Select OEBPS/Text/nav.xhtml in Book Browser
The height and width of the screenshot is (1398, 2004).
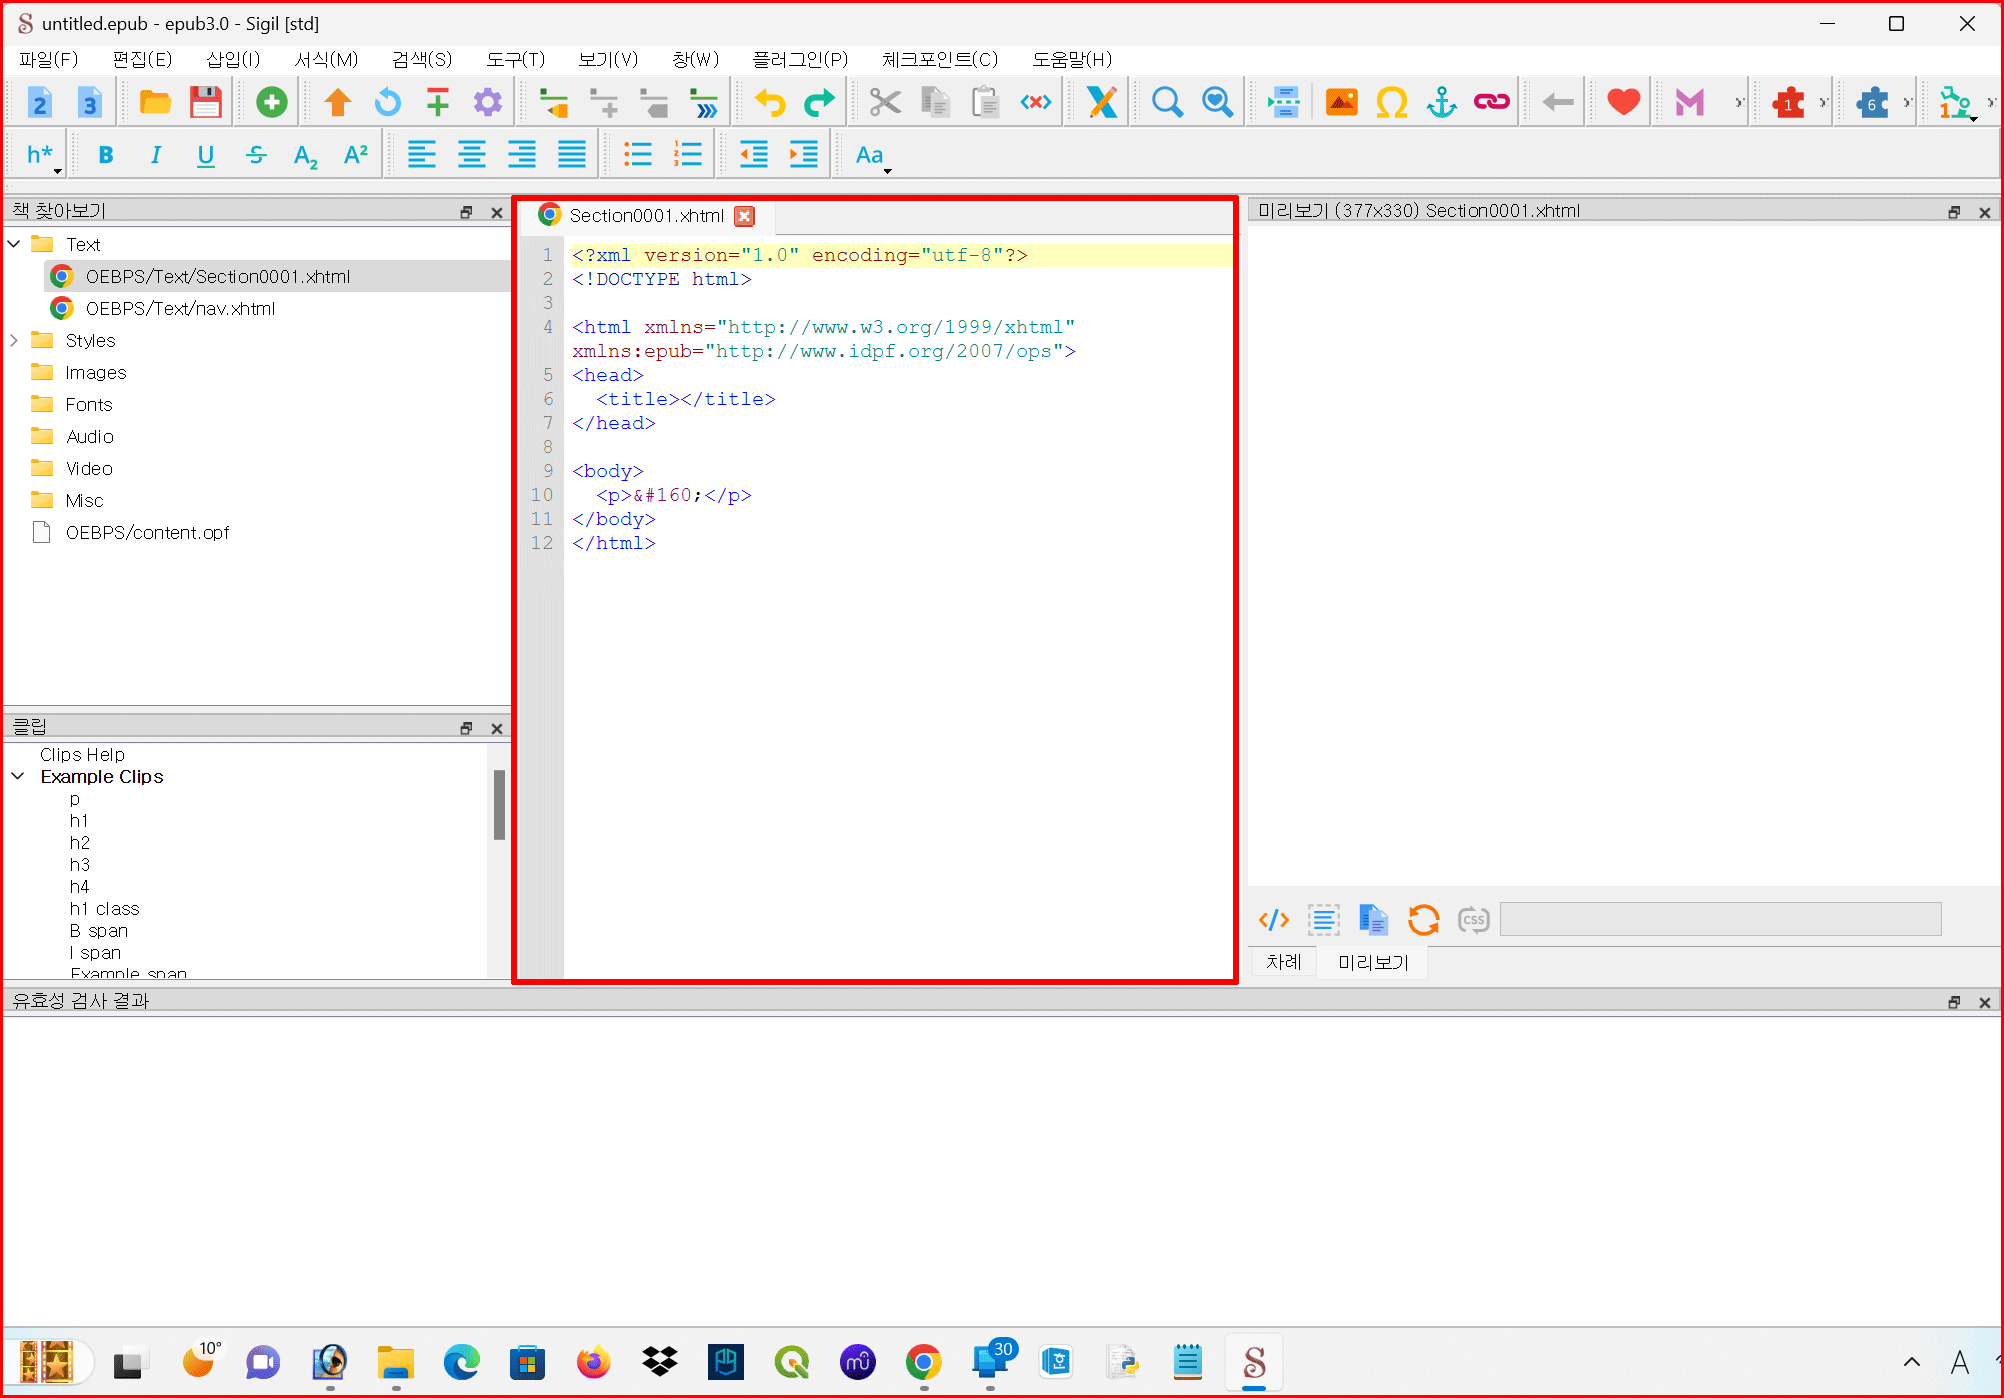point(180,308)
